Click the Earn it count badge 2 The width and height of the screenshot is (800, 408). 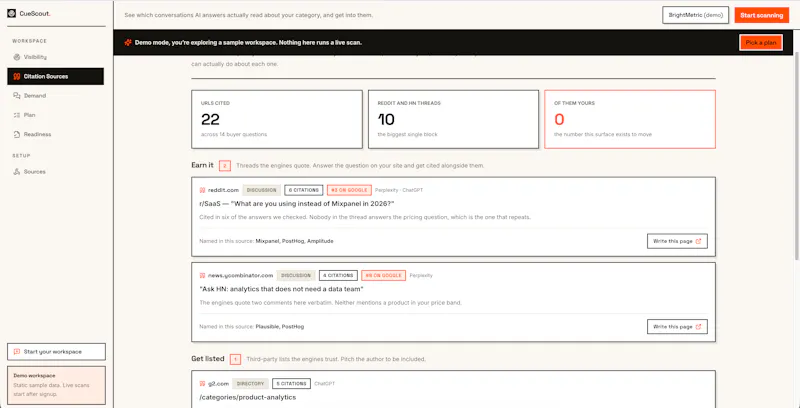[x=225, y=166]
